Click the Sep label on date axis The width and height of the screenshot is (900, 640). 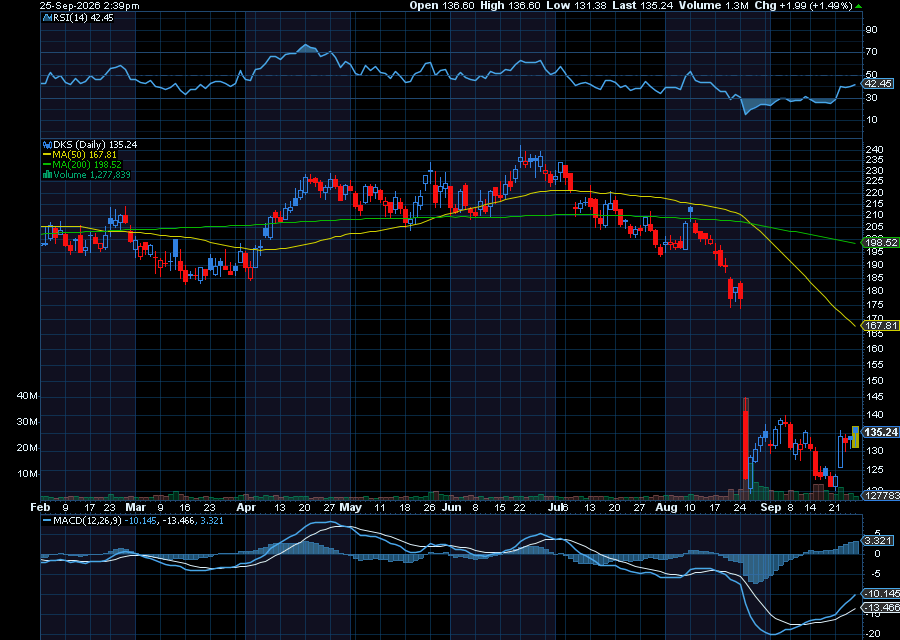(770, 507)
